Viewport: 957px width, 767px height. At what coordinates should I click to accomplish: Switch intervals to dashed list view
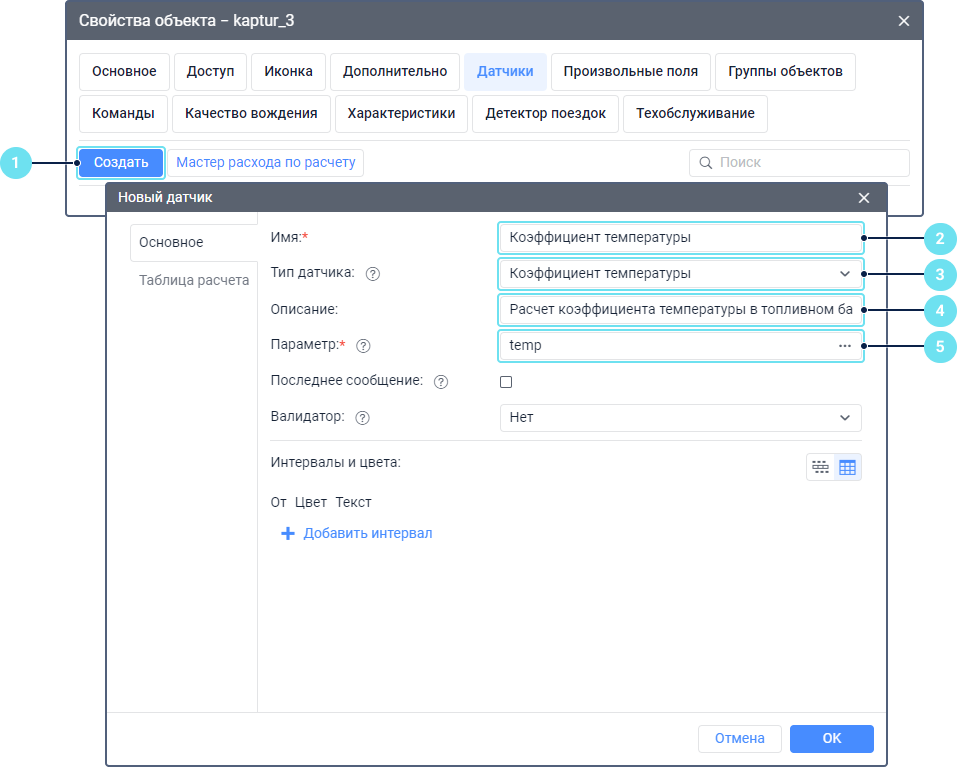[821, 467]
